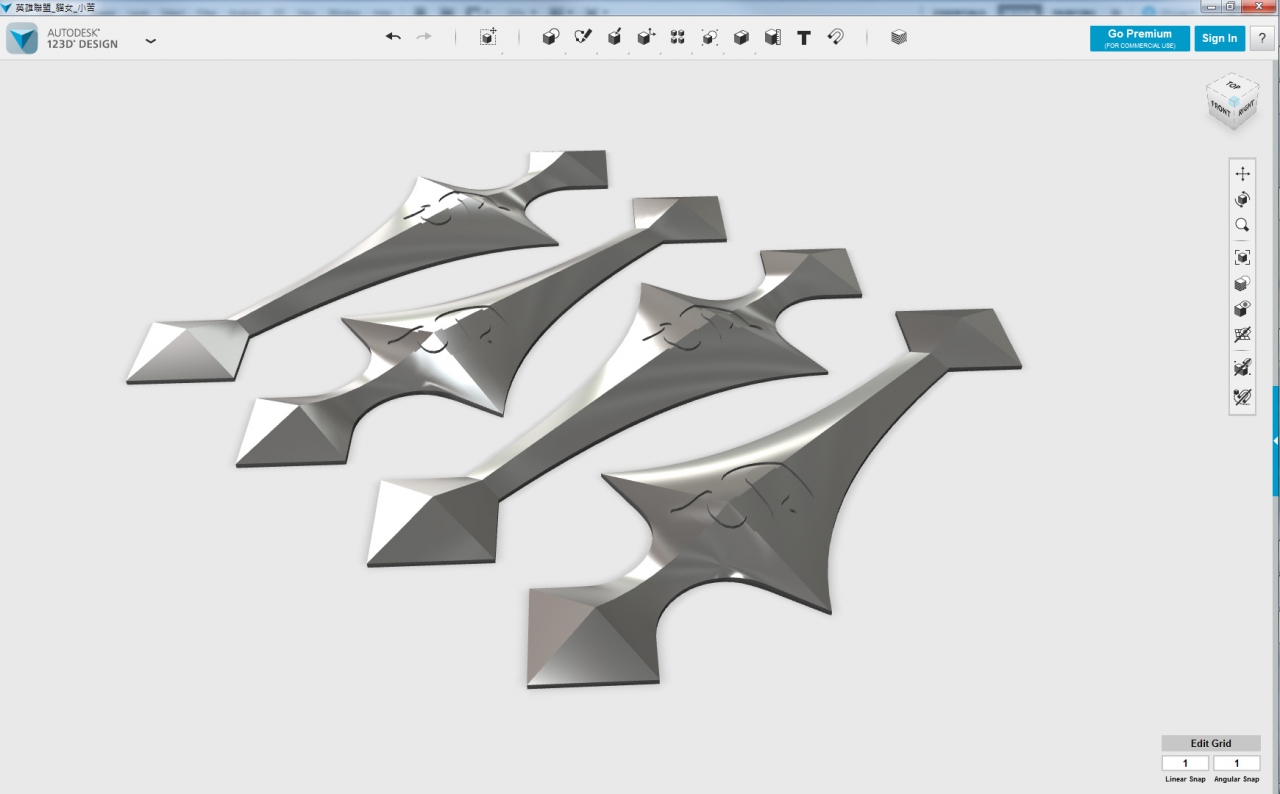1280x794 pixels.
Task: Select the Text tool (T icon)
Action: pyautogui.click(x=804, y=37)
